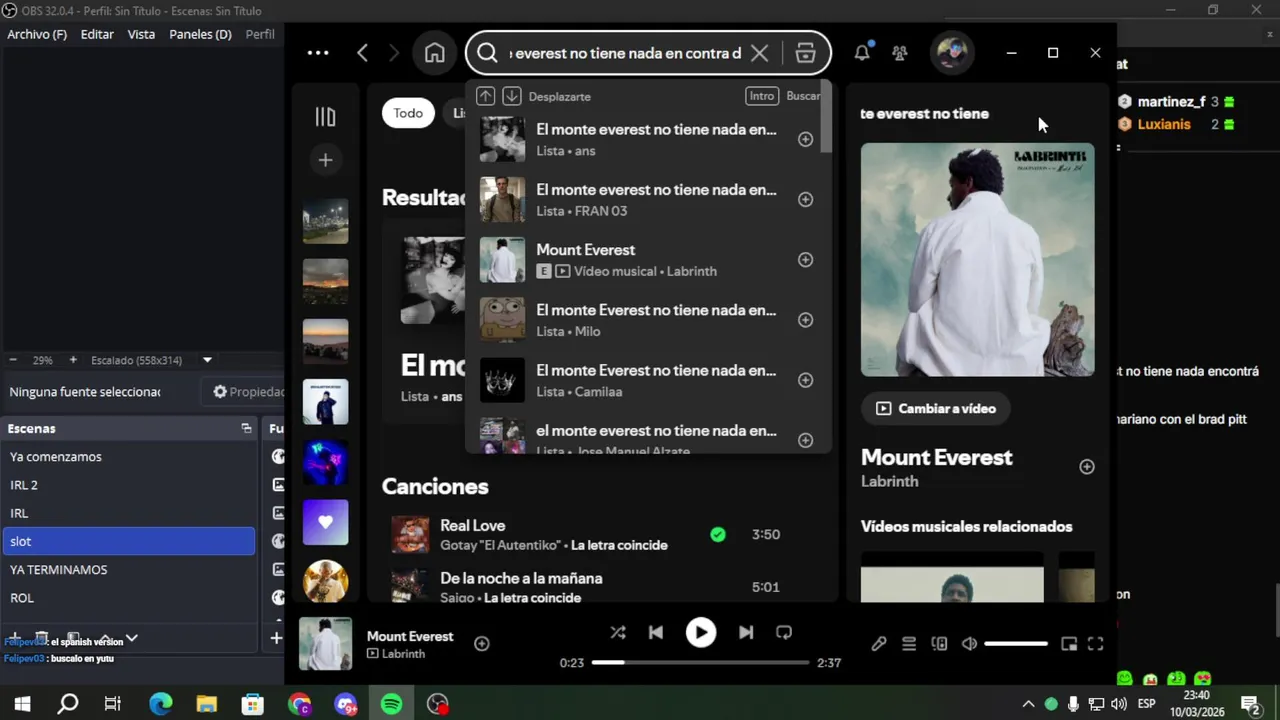Zoom out OBS preview with minus
The height and width of the screenshot is (720, 1280).
(x=13, y=360)
